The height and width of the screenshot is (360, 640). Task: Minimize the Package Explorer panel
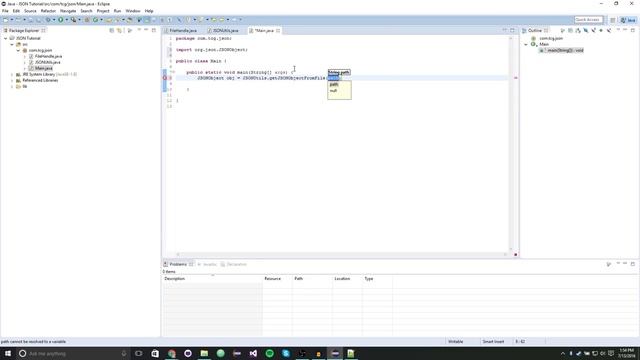pos(146,30)
